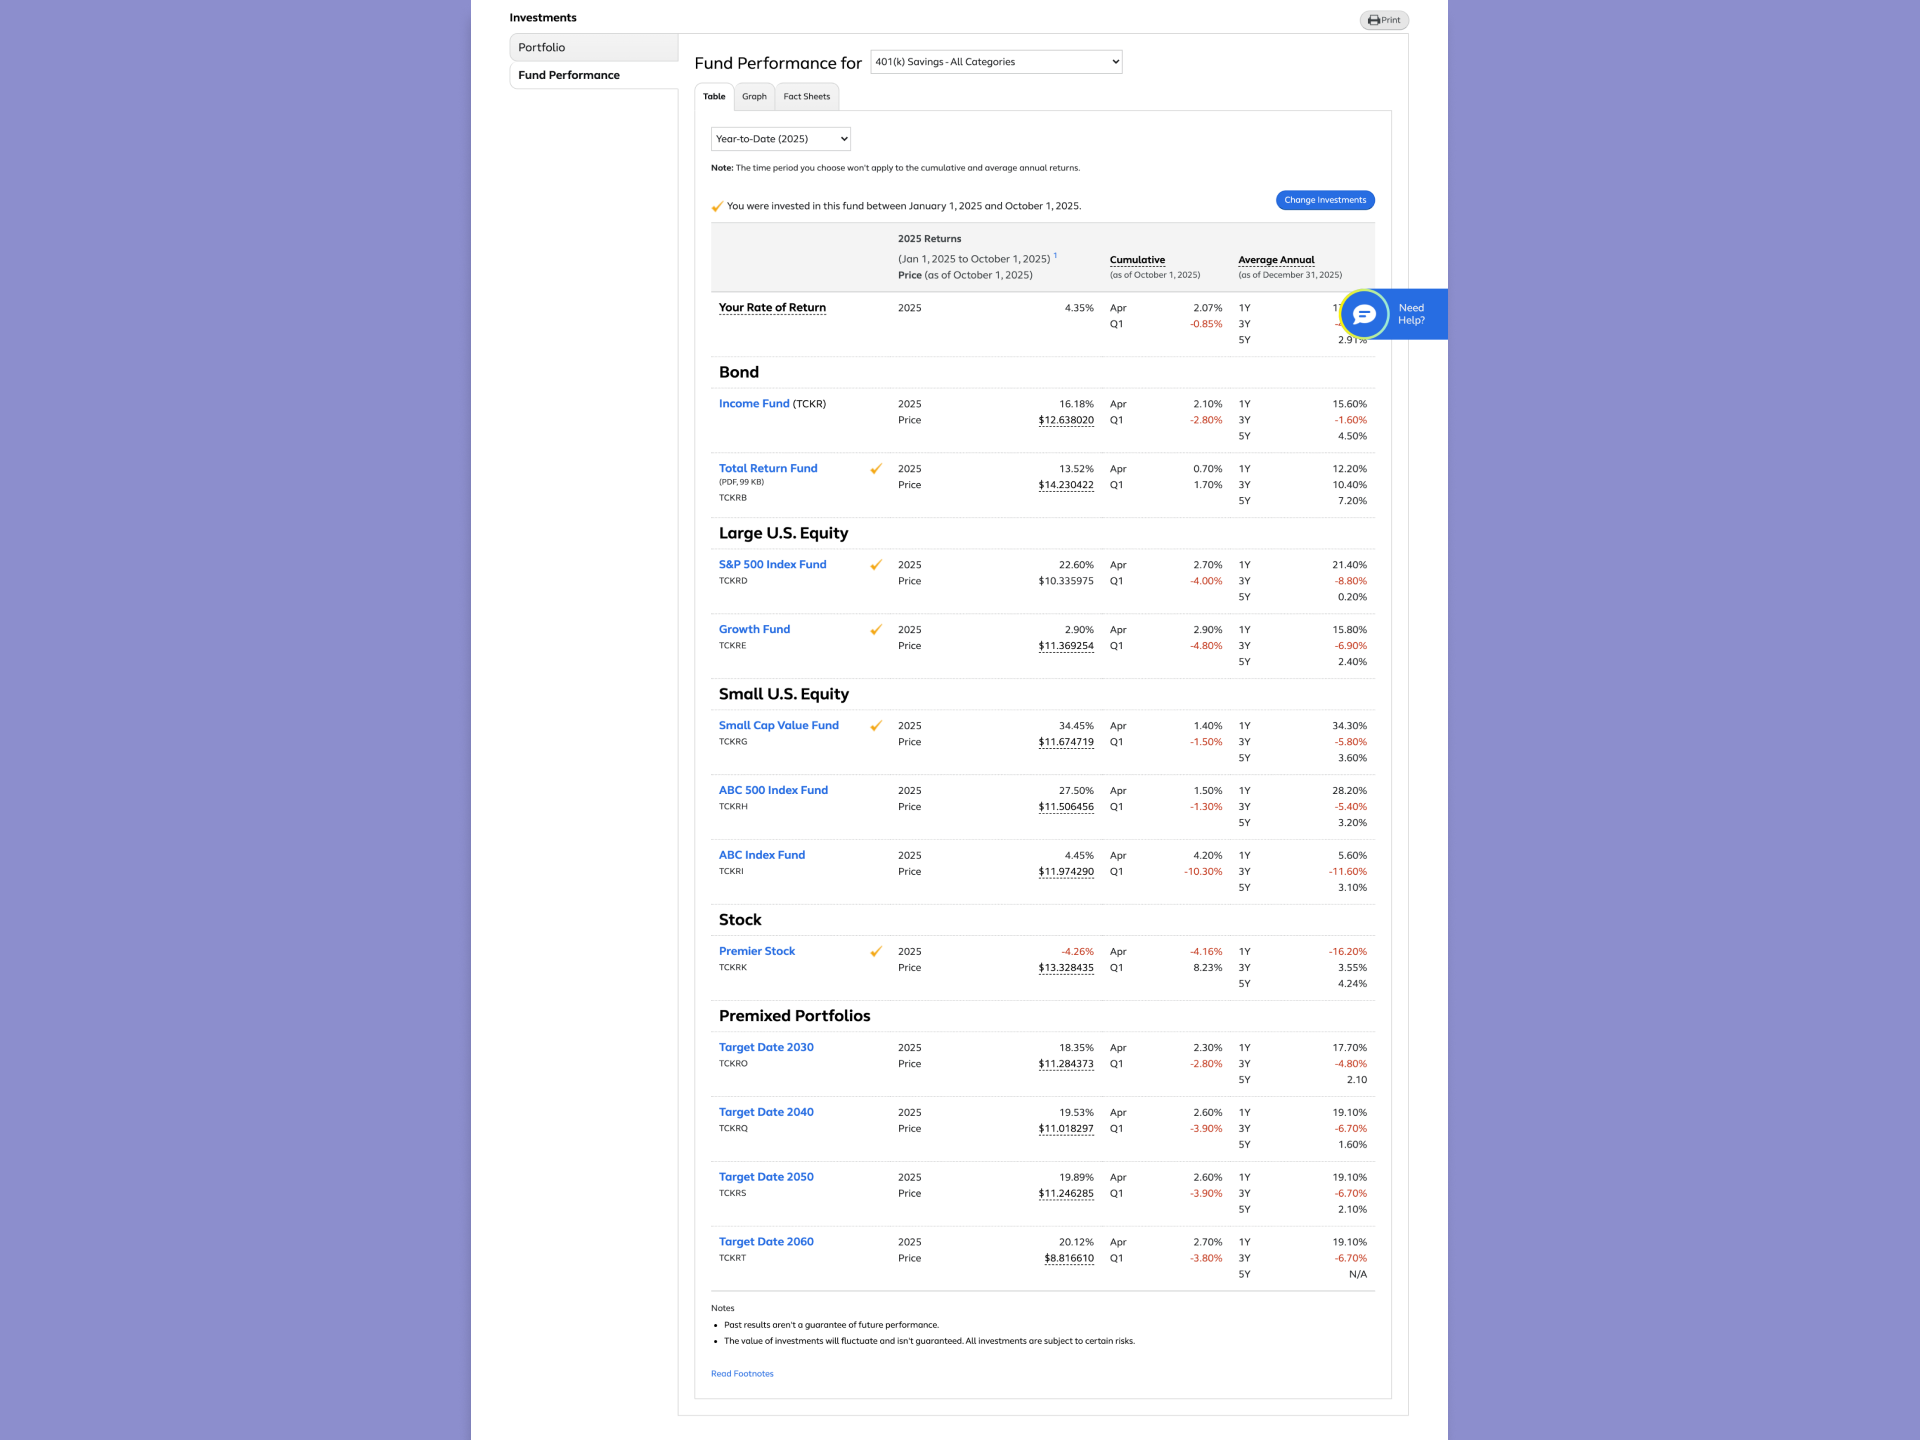Click Total Return Fund price $14.230422

point(1066,485)
